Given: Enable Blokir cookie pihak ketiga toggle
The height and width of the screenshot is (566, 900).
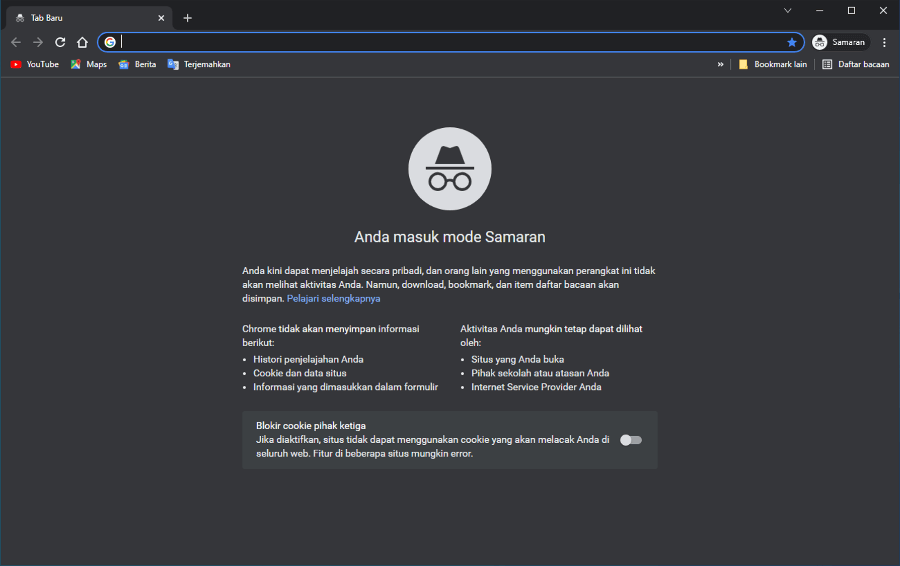Looking at the screenshot, I should pos(631,440).
